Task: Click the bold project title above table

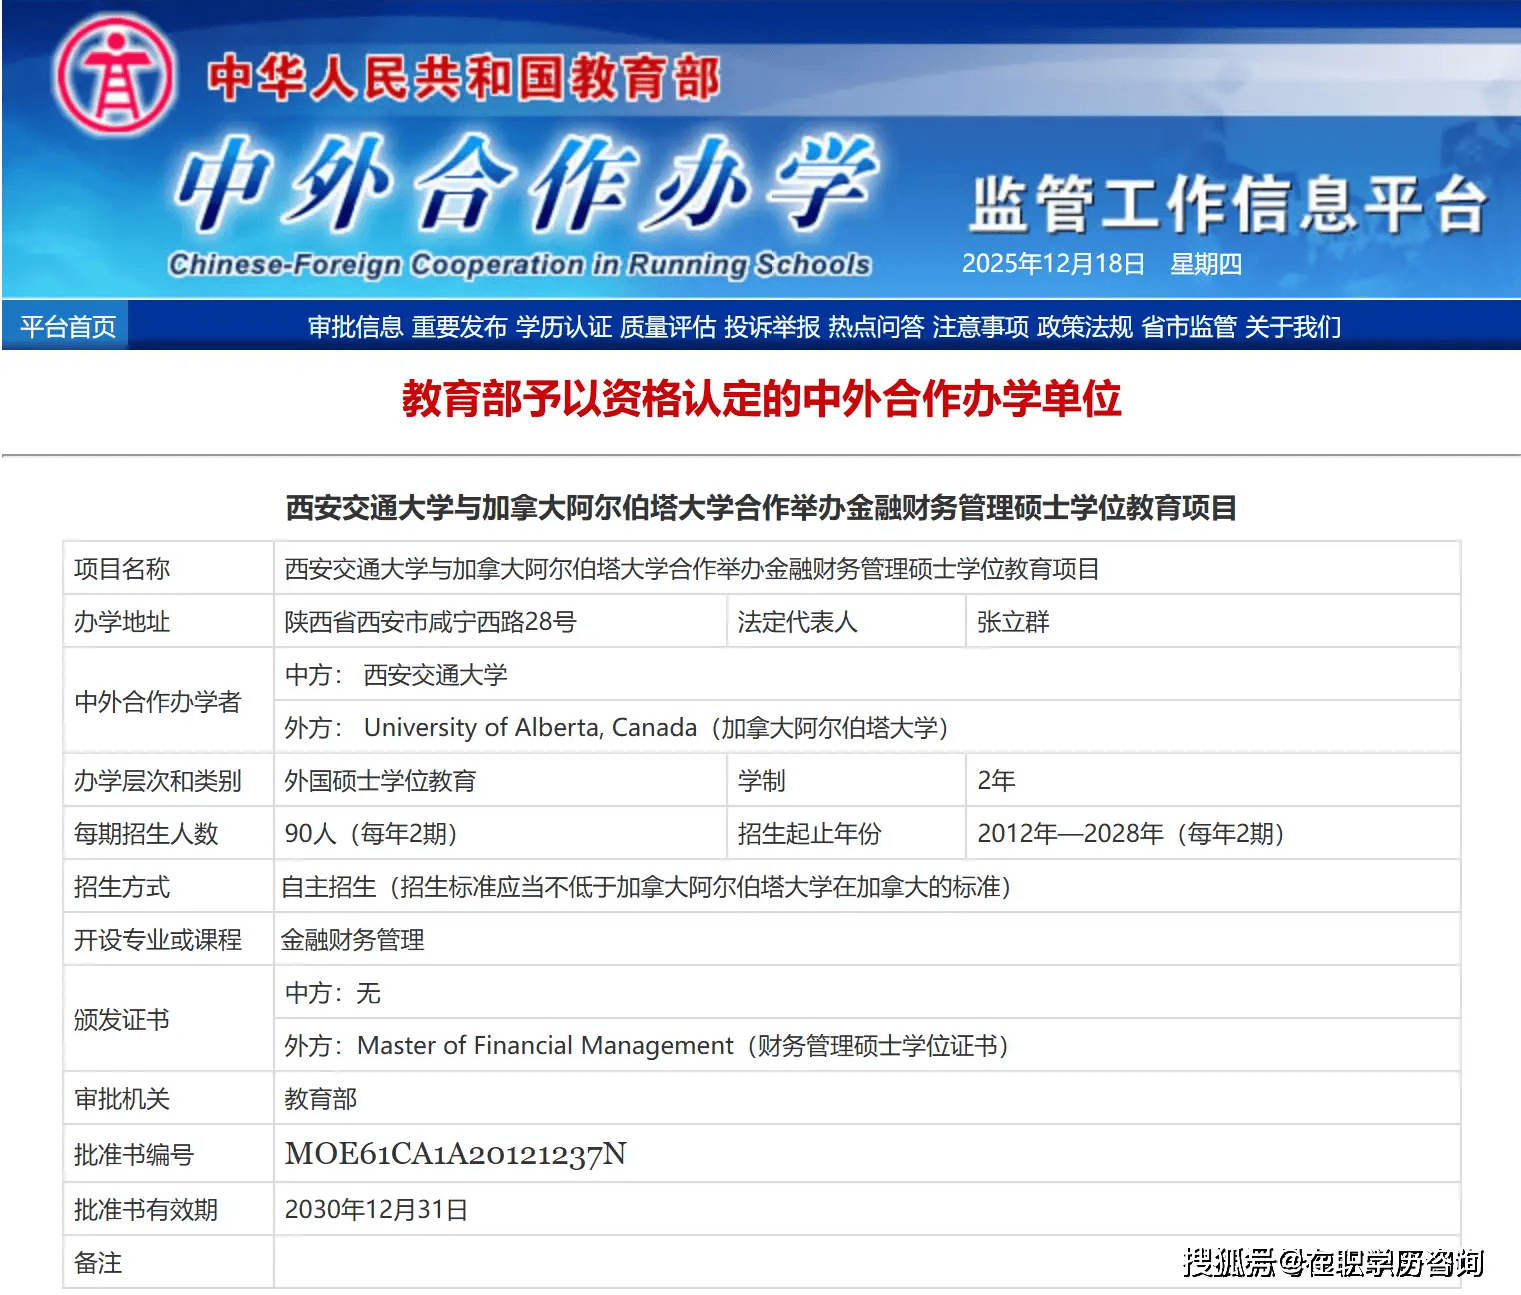Action: (x=761, y=508)
